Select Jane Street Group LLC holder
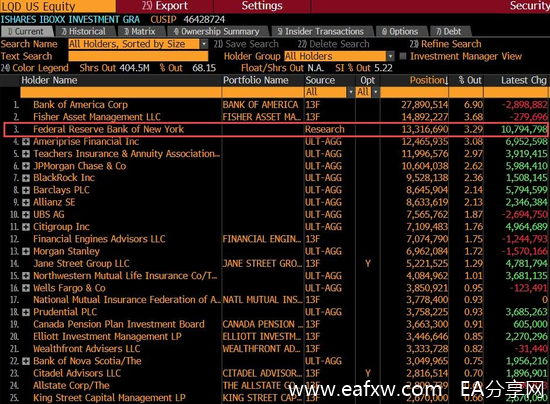This screenshot has width=550, height=404. click(81, 264)
